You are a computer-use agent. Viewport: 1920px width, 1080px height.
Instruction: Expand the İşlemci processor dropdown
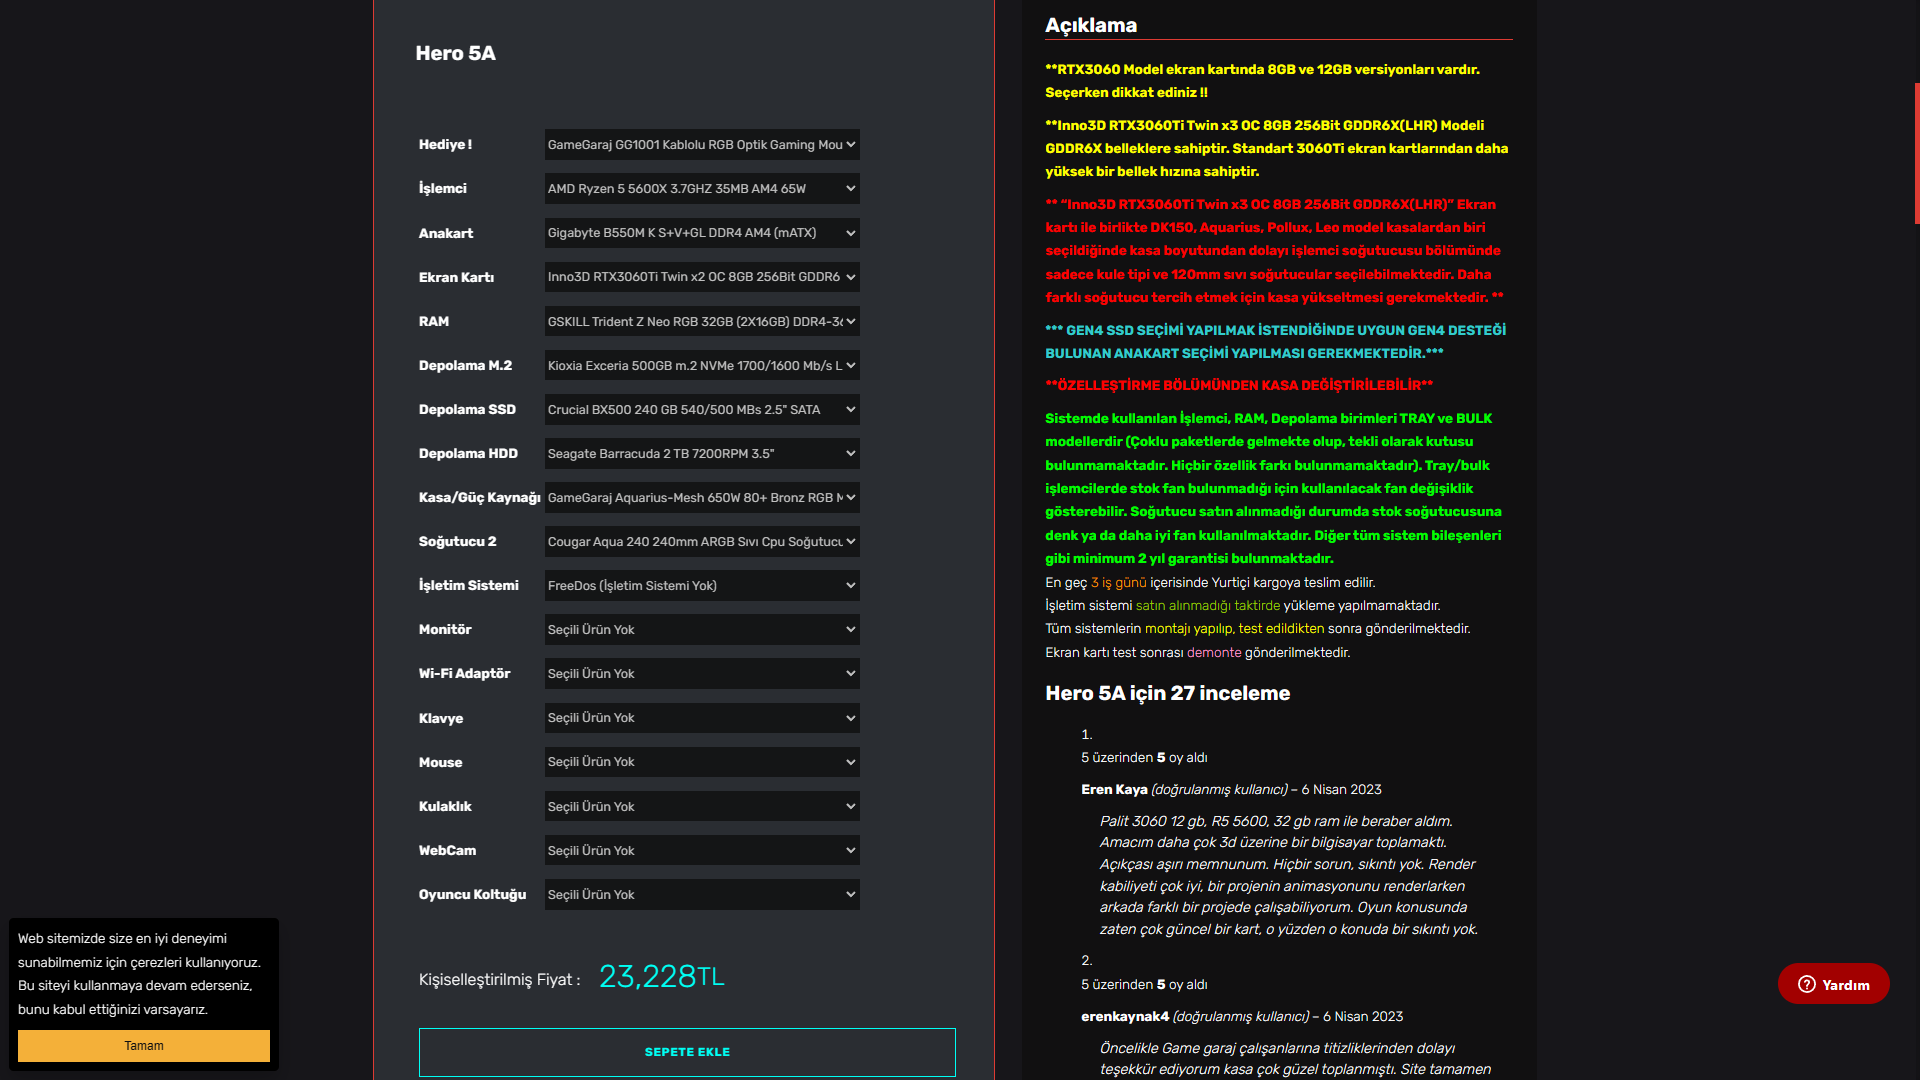(x=701, y=189)
